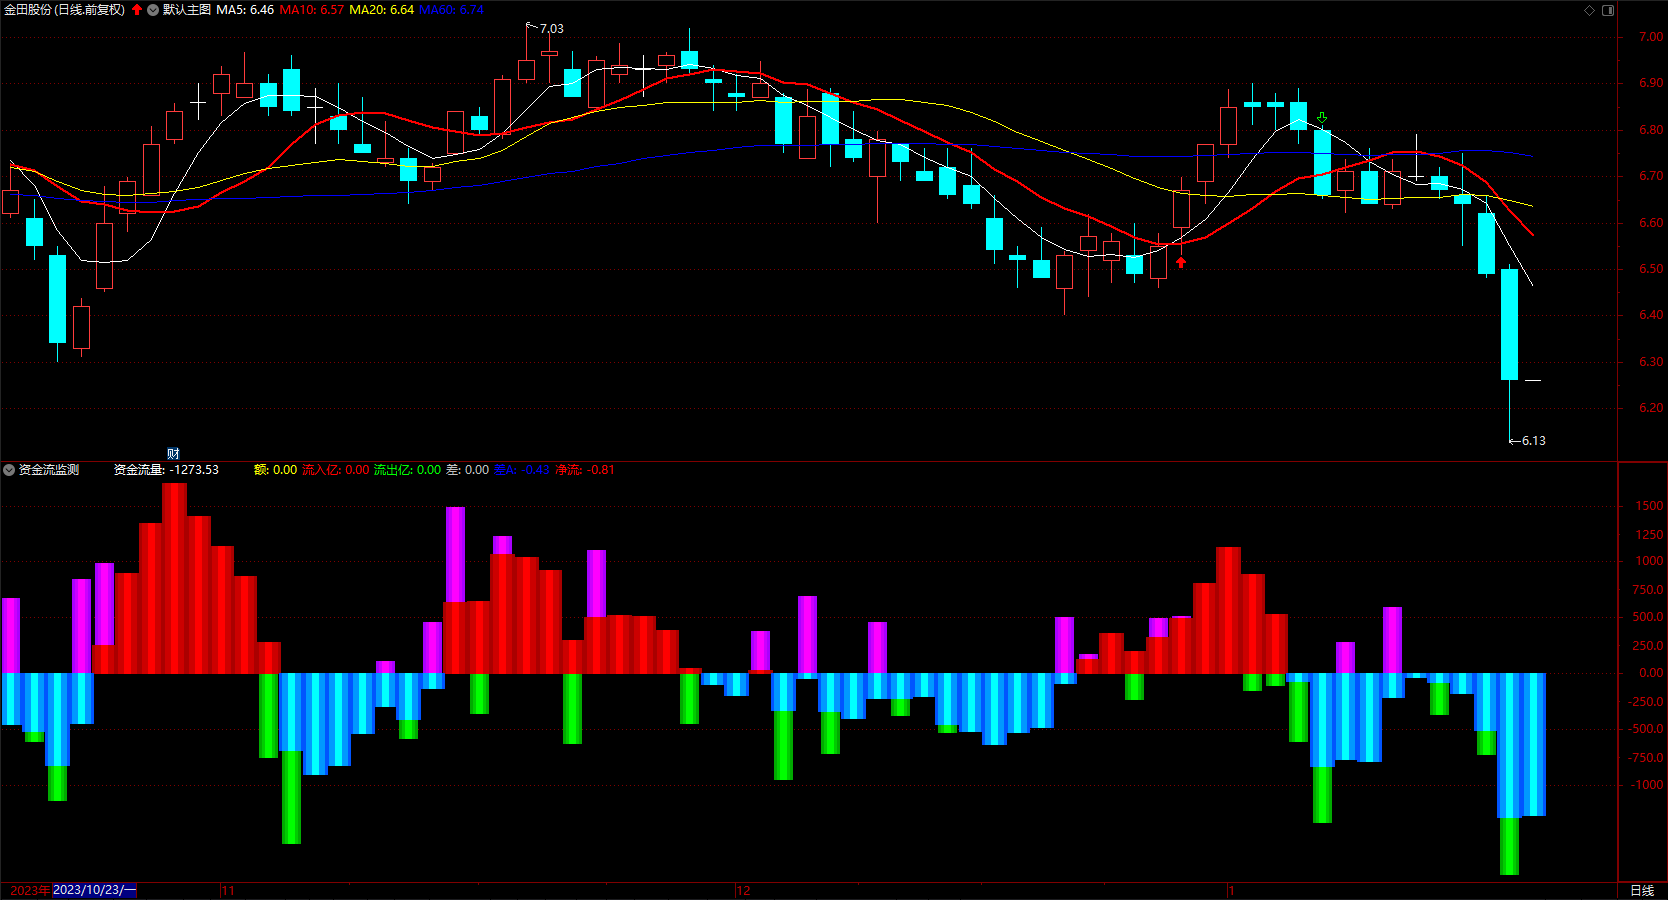
Task: Click the 11 month marker on time axis
Action: 228,890
